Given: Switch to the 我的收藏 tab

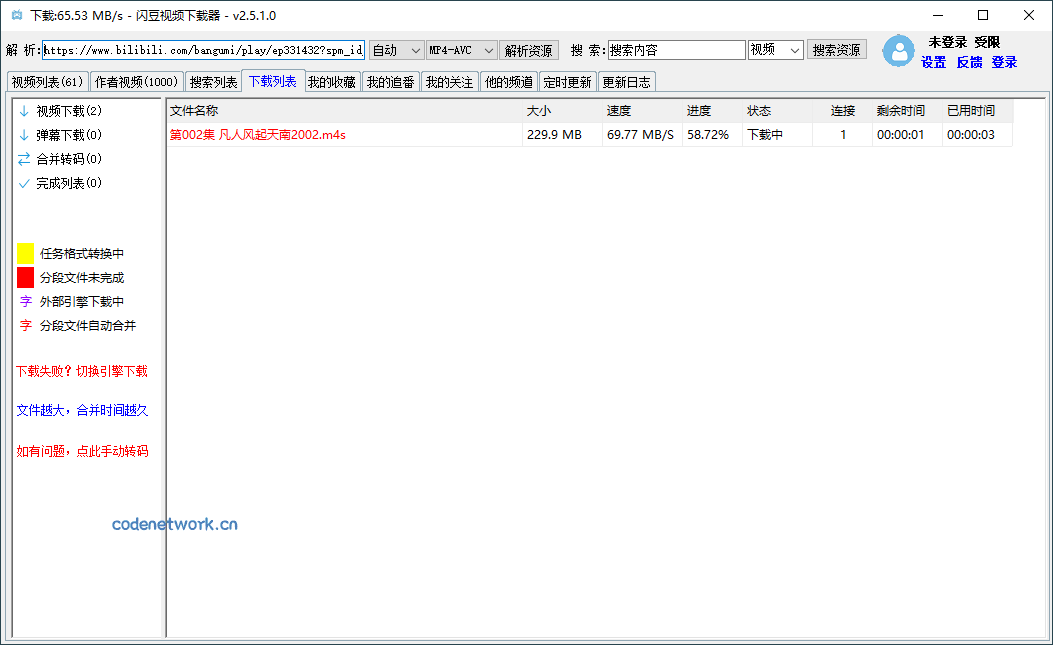Looking at the screenshot, I should click(x=331, y=81).
